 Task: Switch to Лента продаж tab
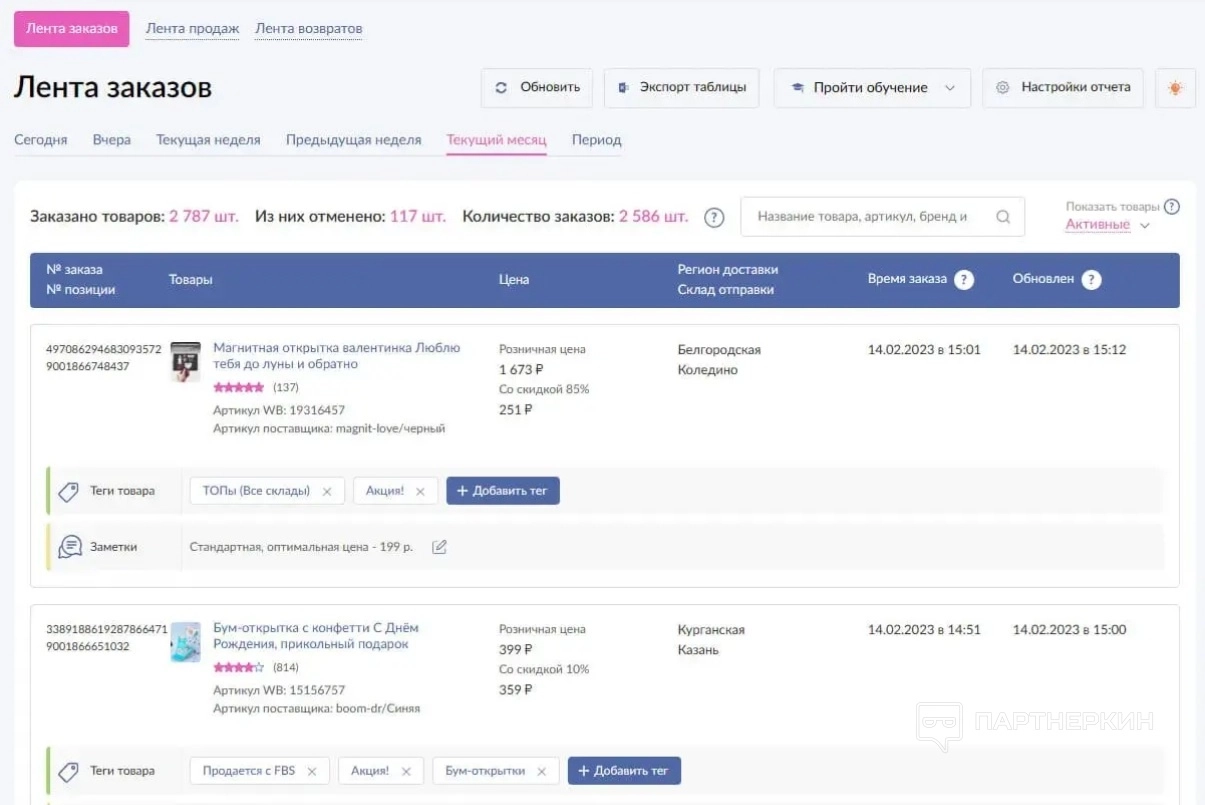pos(192,29)
